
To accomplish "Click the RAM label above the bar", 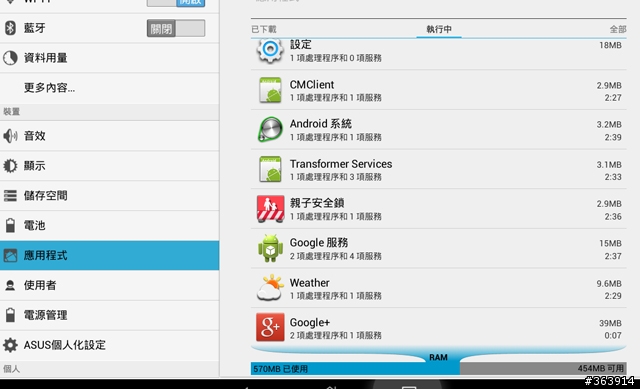I will click(438, 358).
